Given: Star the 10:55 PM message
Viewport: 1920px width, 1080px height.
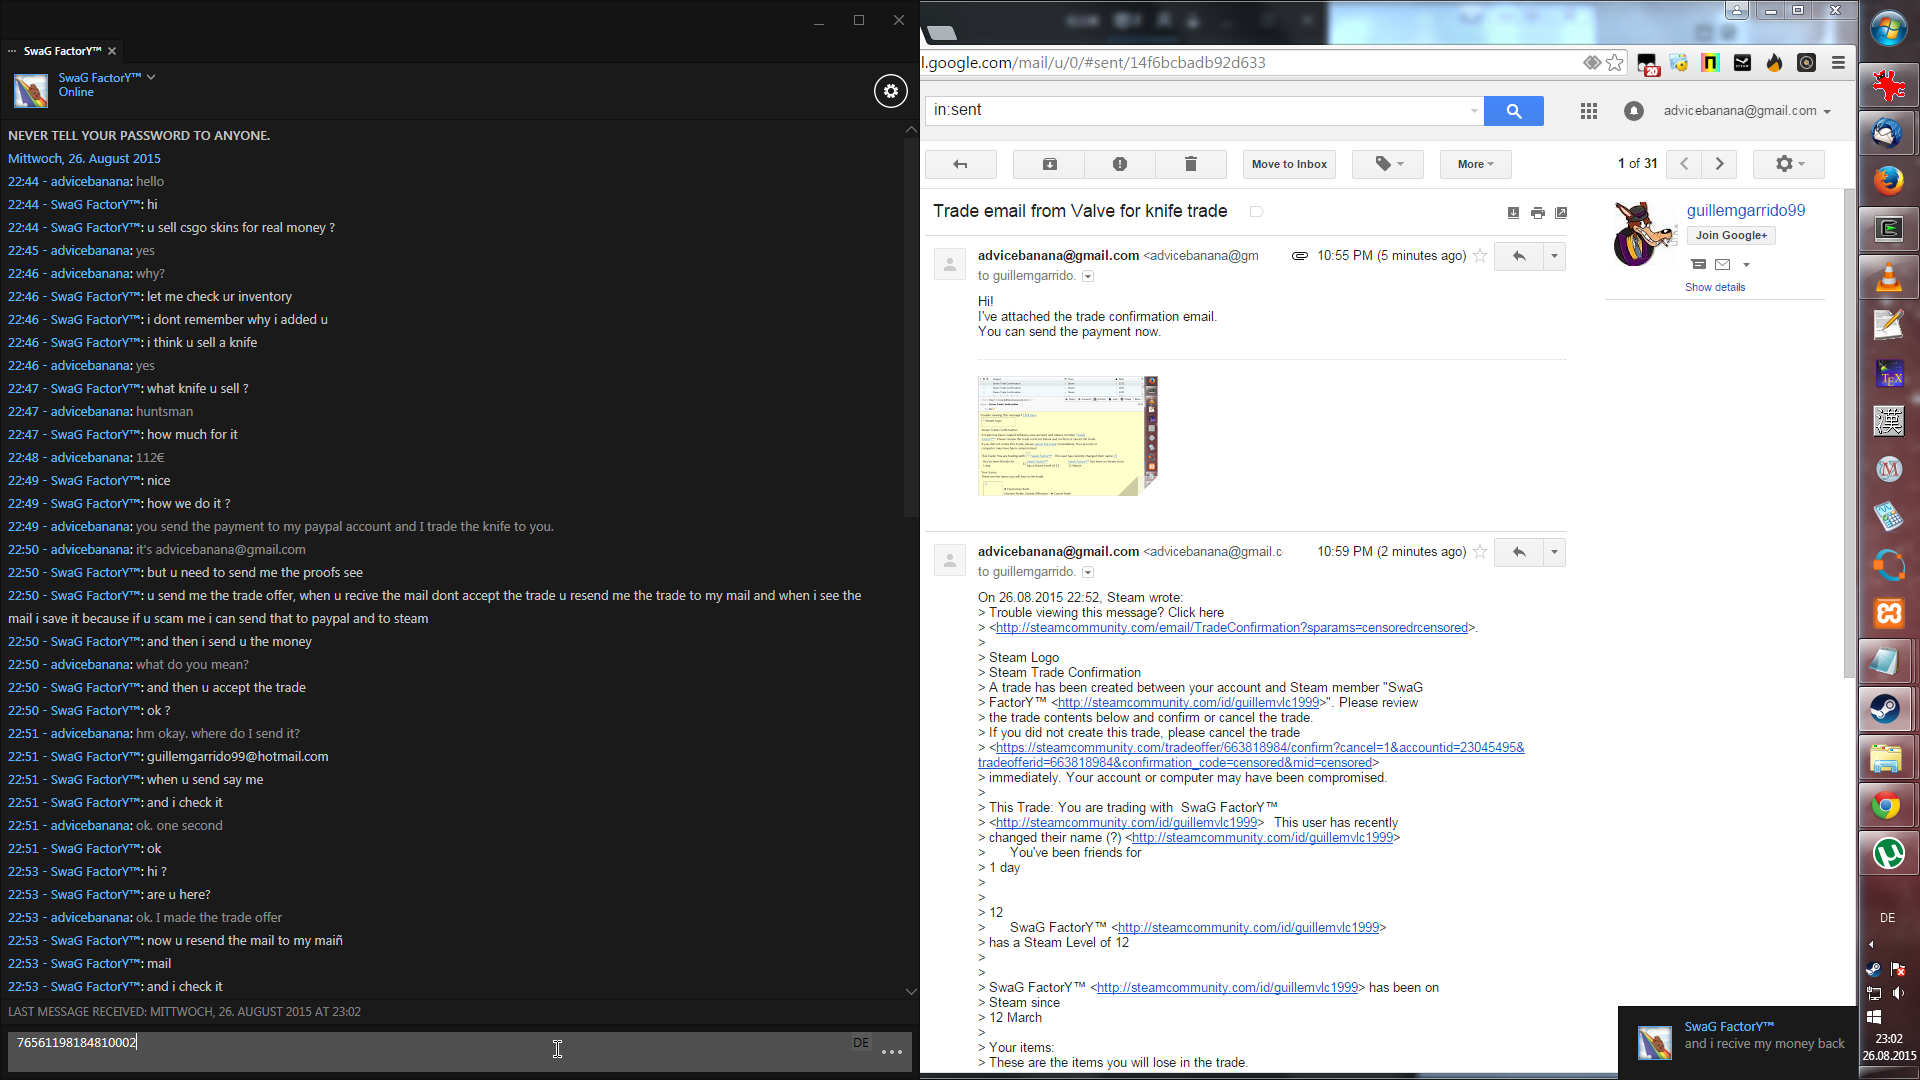Looking at the screenshot, I should tap(1480, 256).
